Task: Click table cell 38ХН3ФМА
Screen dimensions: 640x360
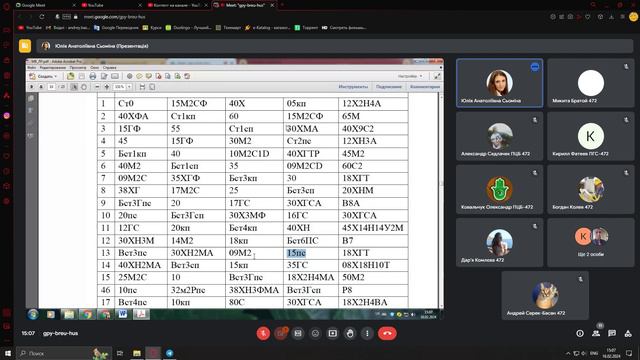Action: 254,290
